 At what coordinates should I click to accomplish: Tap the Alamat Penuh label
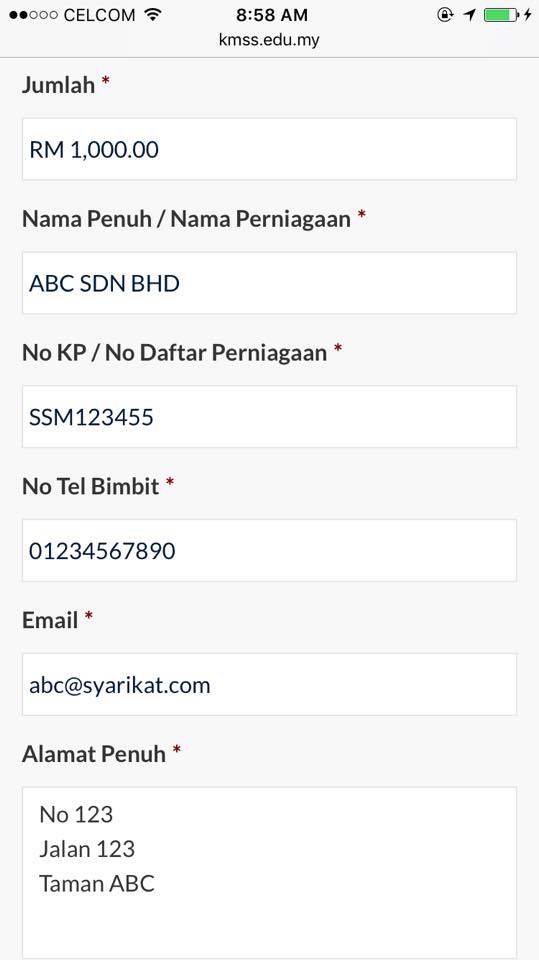[94, 754]
